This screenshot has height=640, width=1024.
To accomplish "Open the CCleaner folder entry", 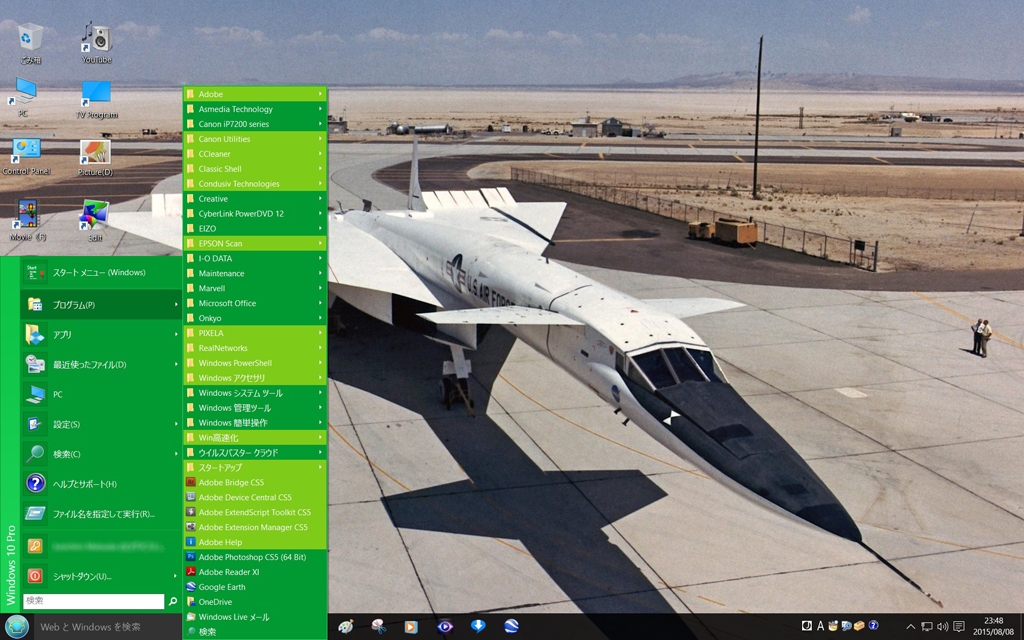I will [255, 153].
